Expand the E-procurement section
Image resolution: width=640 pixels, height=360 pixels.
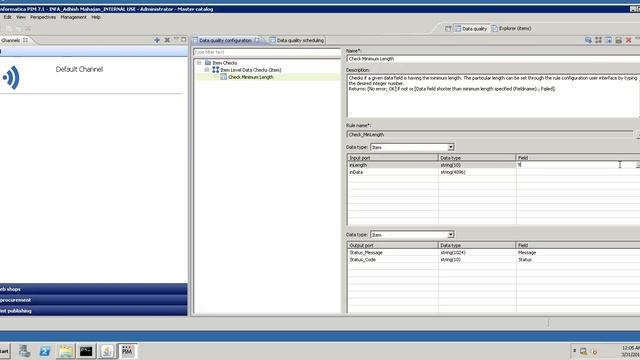[x=93, y=300]
